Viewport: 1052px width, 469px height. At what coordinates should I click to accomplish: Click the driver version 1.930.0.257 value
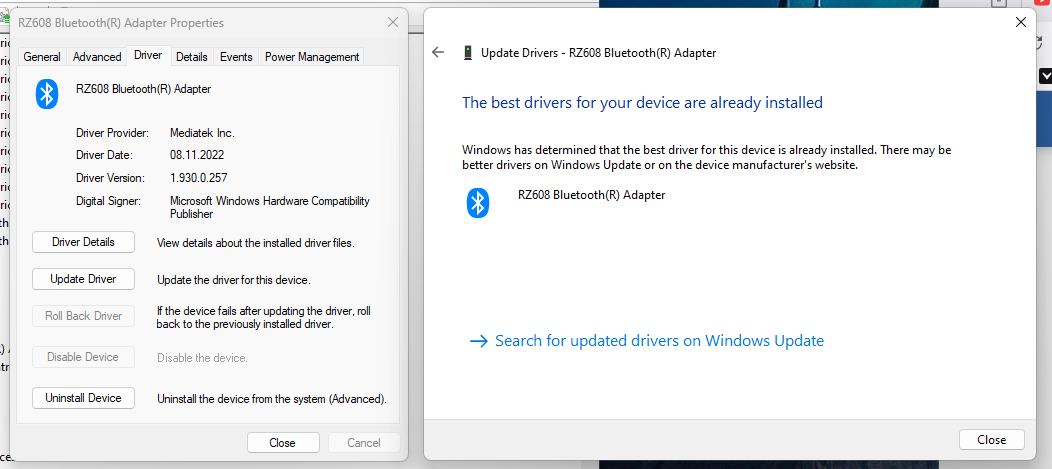199,178
